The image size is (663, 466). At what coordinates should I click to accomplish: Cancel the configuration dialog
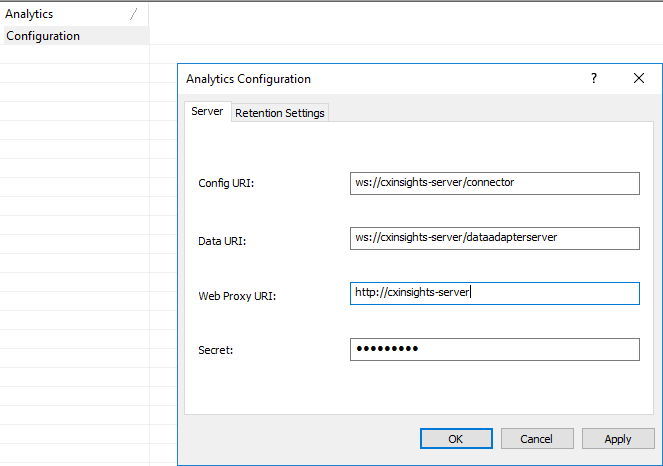click(x=536, y=439)
